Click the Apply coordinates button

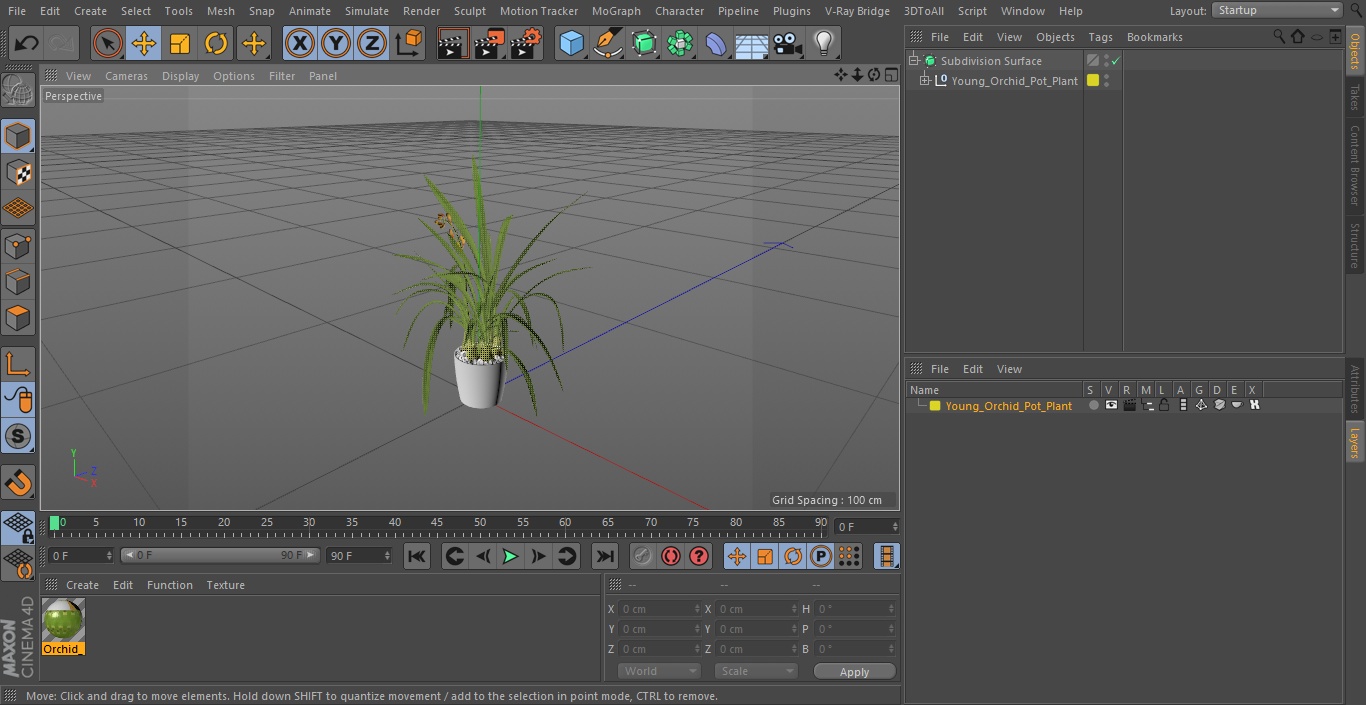pyautogui.click(x=854, y=672)
